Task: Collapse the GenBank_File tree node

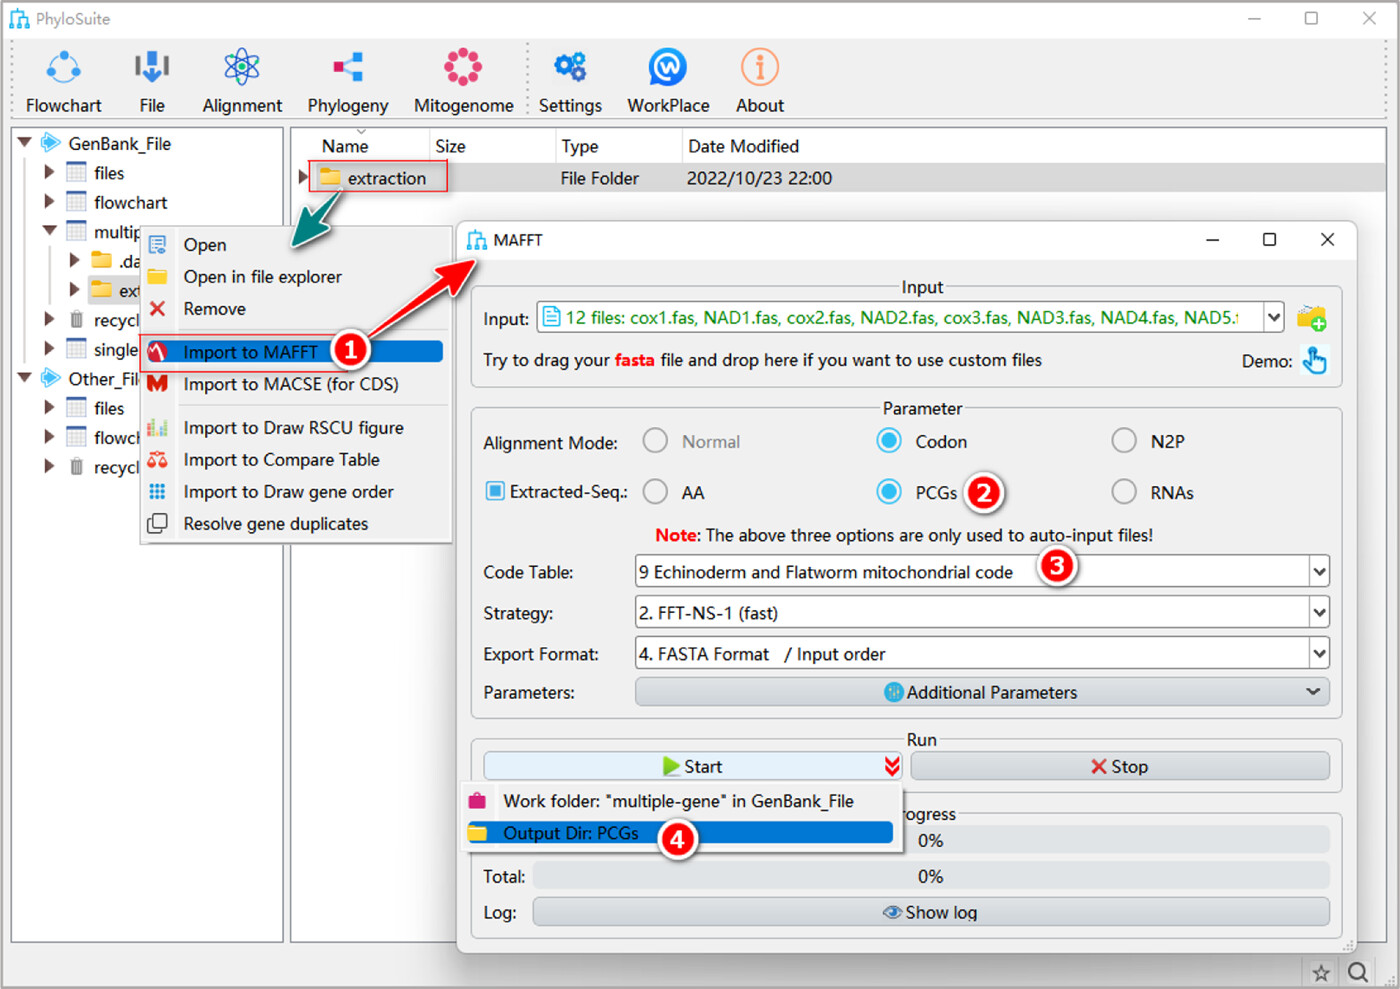Action: 25,143
